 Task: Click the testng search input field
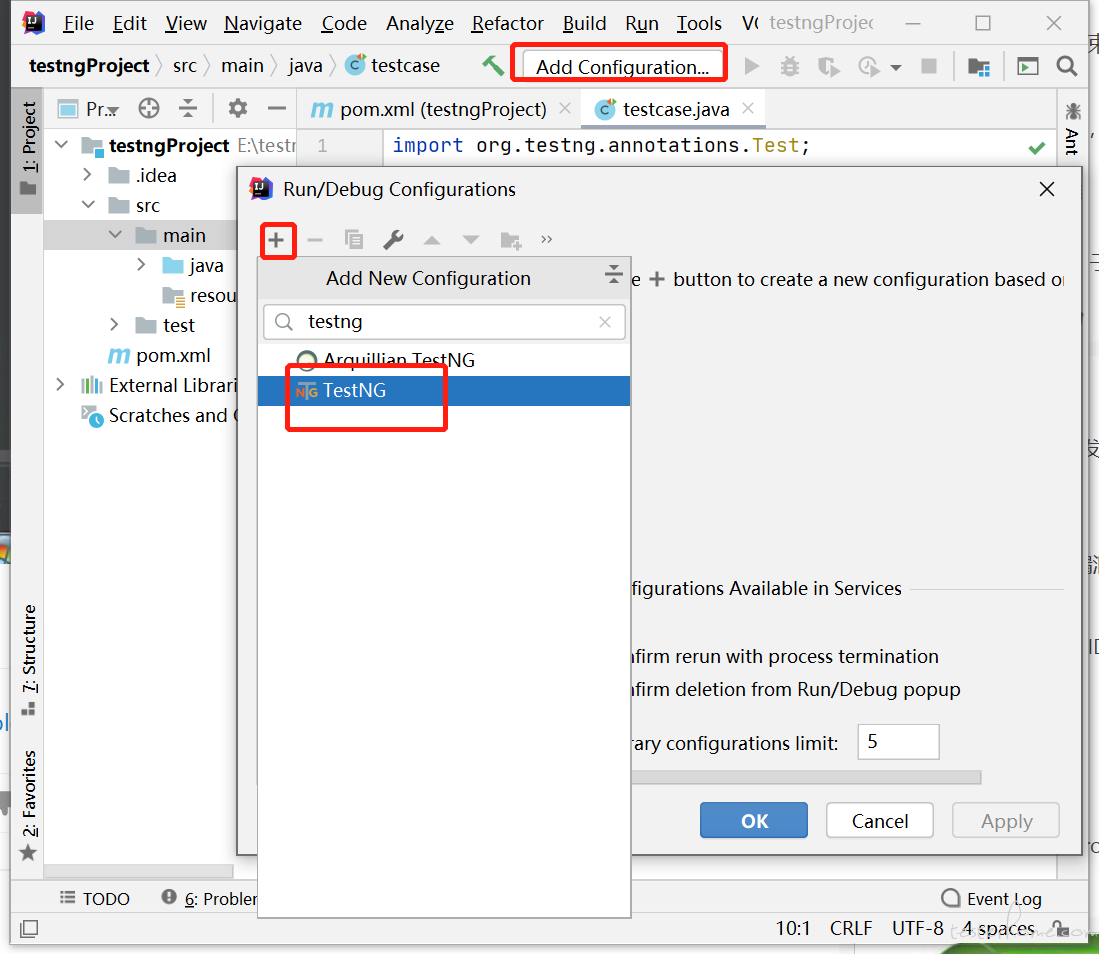[444, 322]
